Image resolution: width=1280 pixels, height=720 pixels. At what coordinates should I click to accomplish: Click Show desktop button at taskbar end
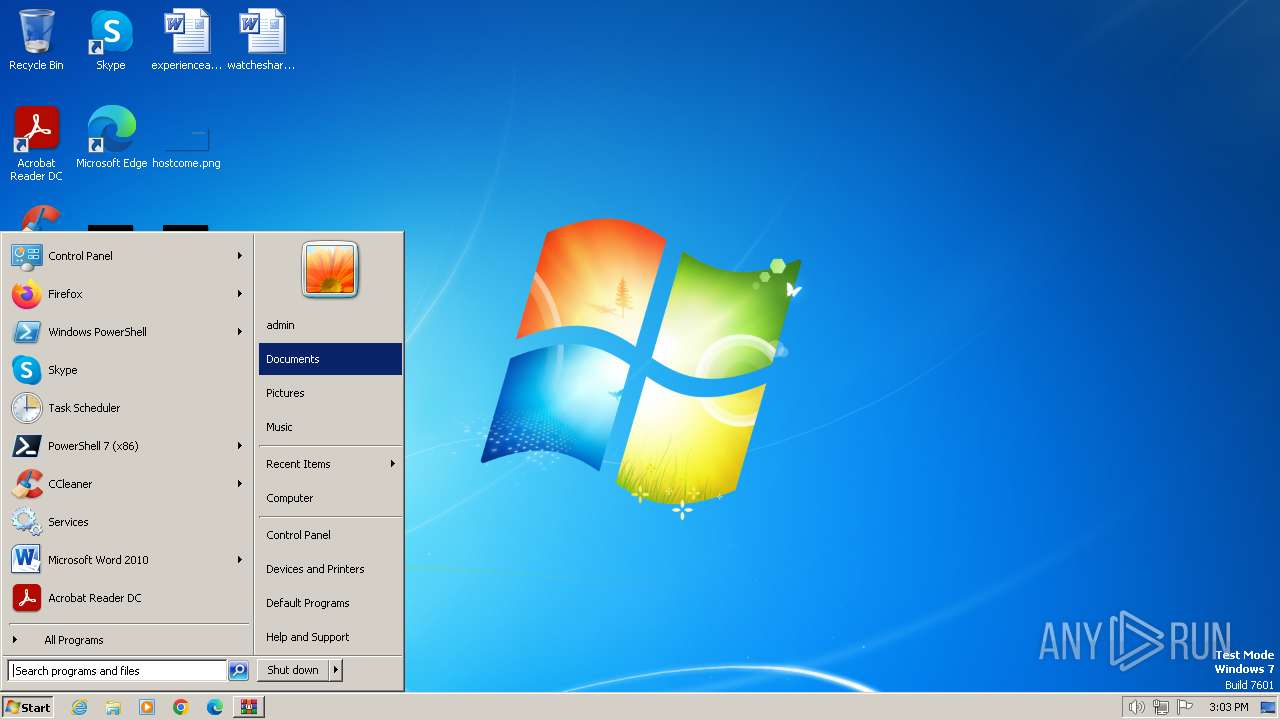(x=1268, y=707)
